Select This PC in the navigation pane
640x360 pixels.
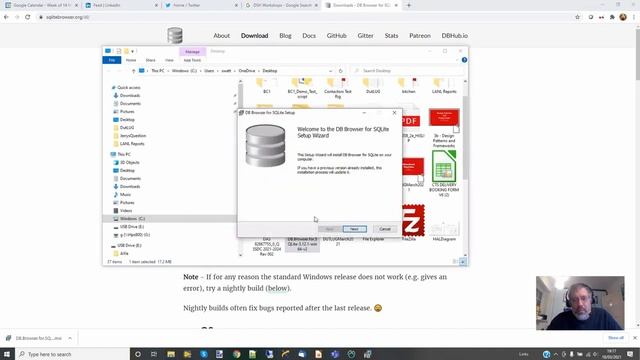click(x=124, y=154)
